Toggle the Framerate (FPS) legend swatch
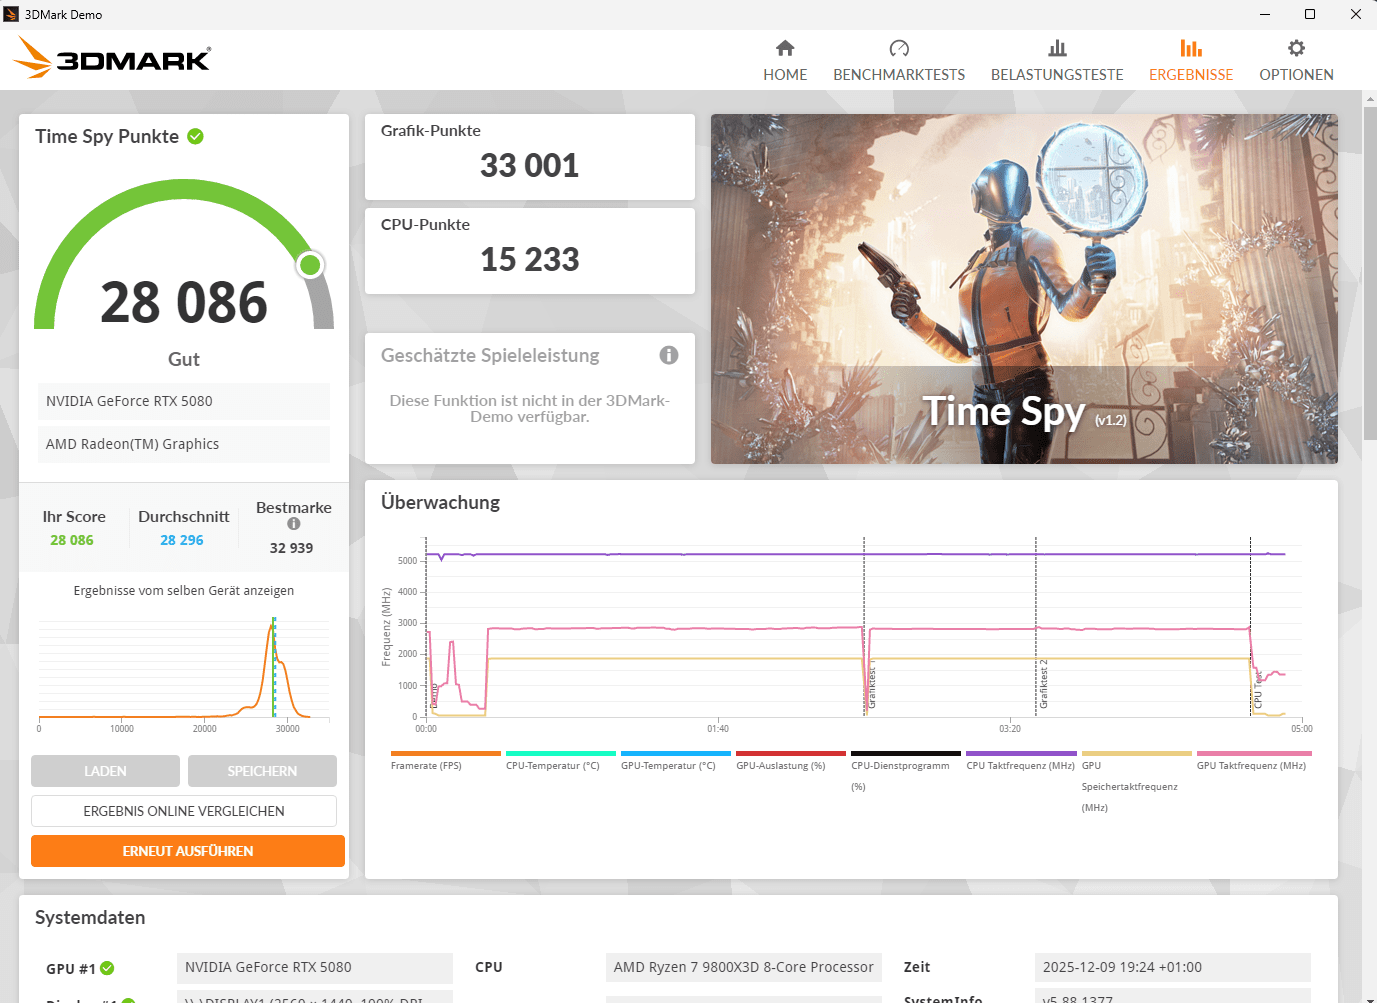Screen dimensions: 1377x1003 [x=446, y=754]
